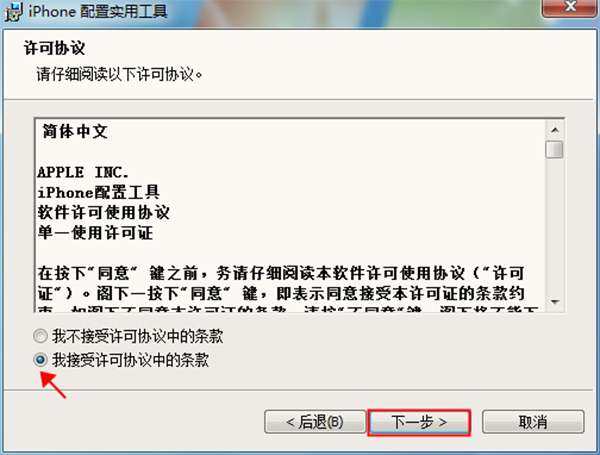This screenshot has height=455, width=600.
Task: Click the license scrollbar up arrow
Action: [554, 130]
